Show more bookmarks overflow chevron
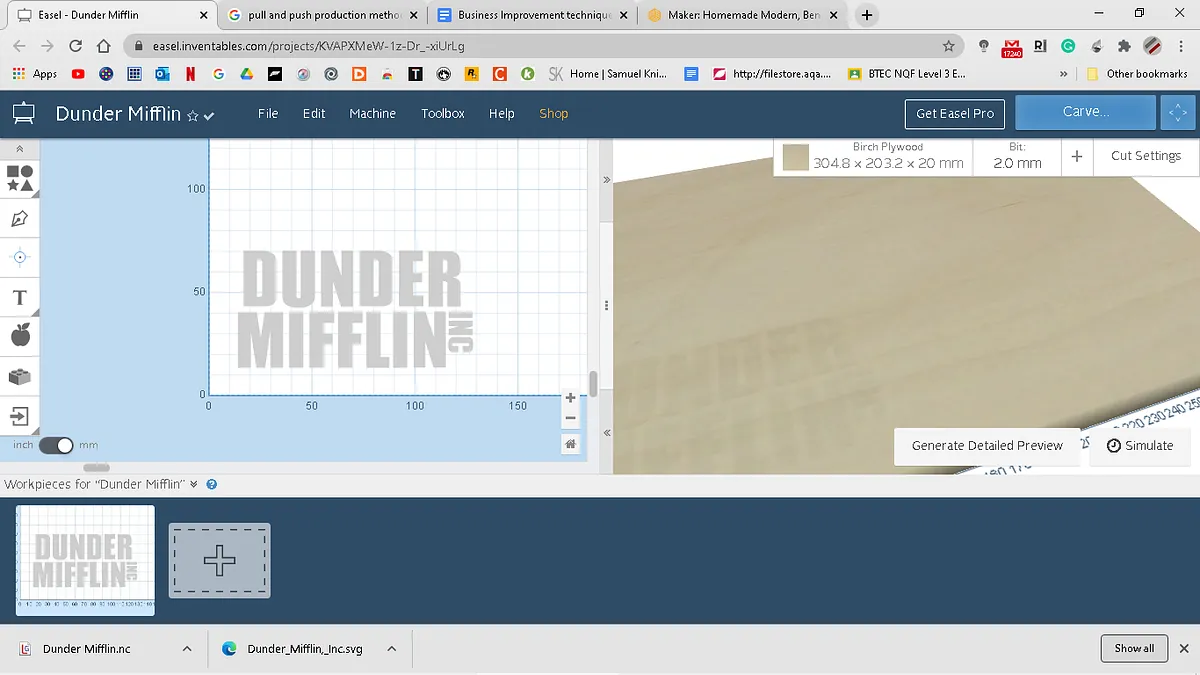 tap(1063, 74)
